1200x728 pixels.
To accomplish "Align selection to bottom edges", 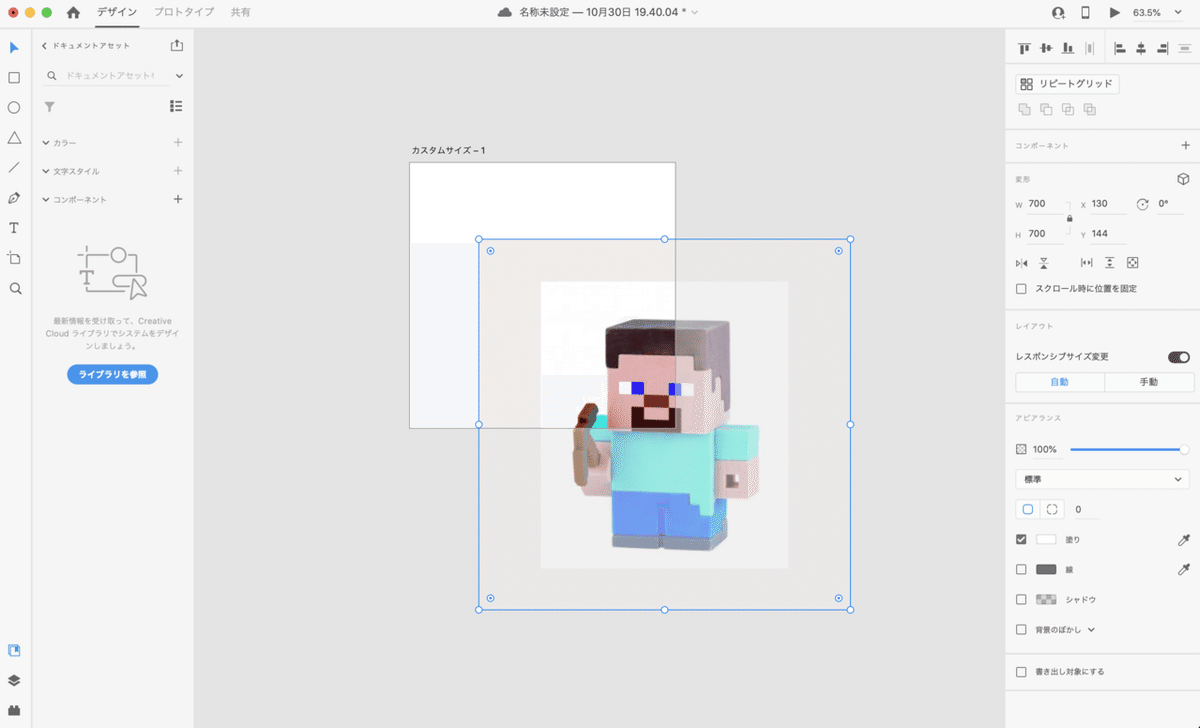I will point(1068,48).
